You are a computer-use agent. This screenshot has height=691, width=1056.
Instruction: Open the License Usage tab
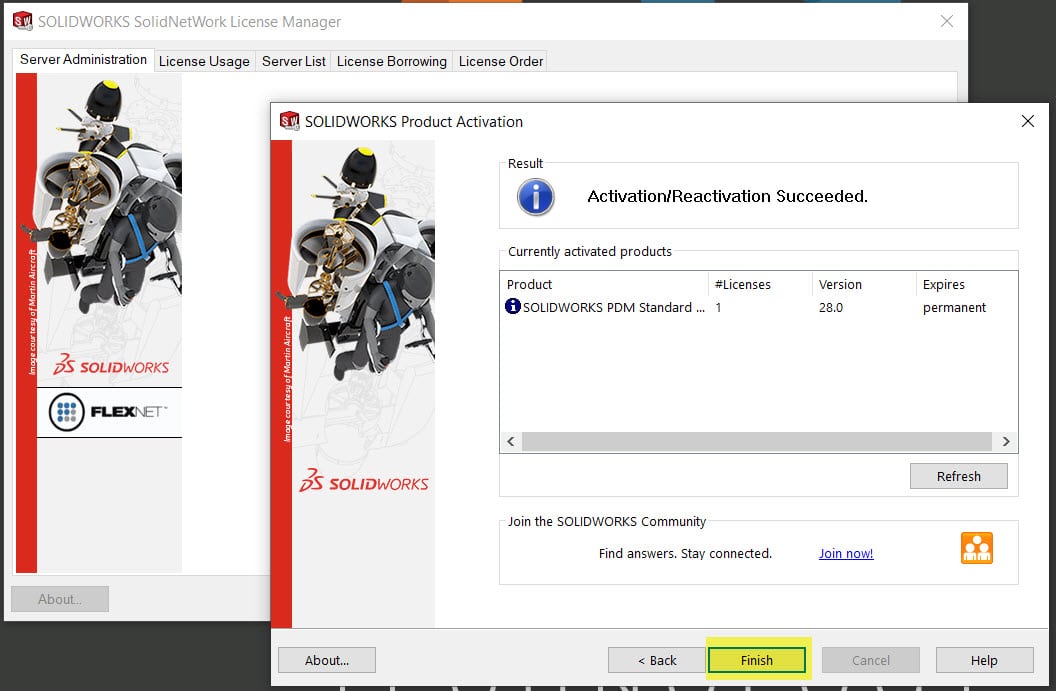(204, 61)
